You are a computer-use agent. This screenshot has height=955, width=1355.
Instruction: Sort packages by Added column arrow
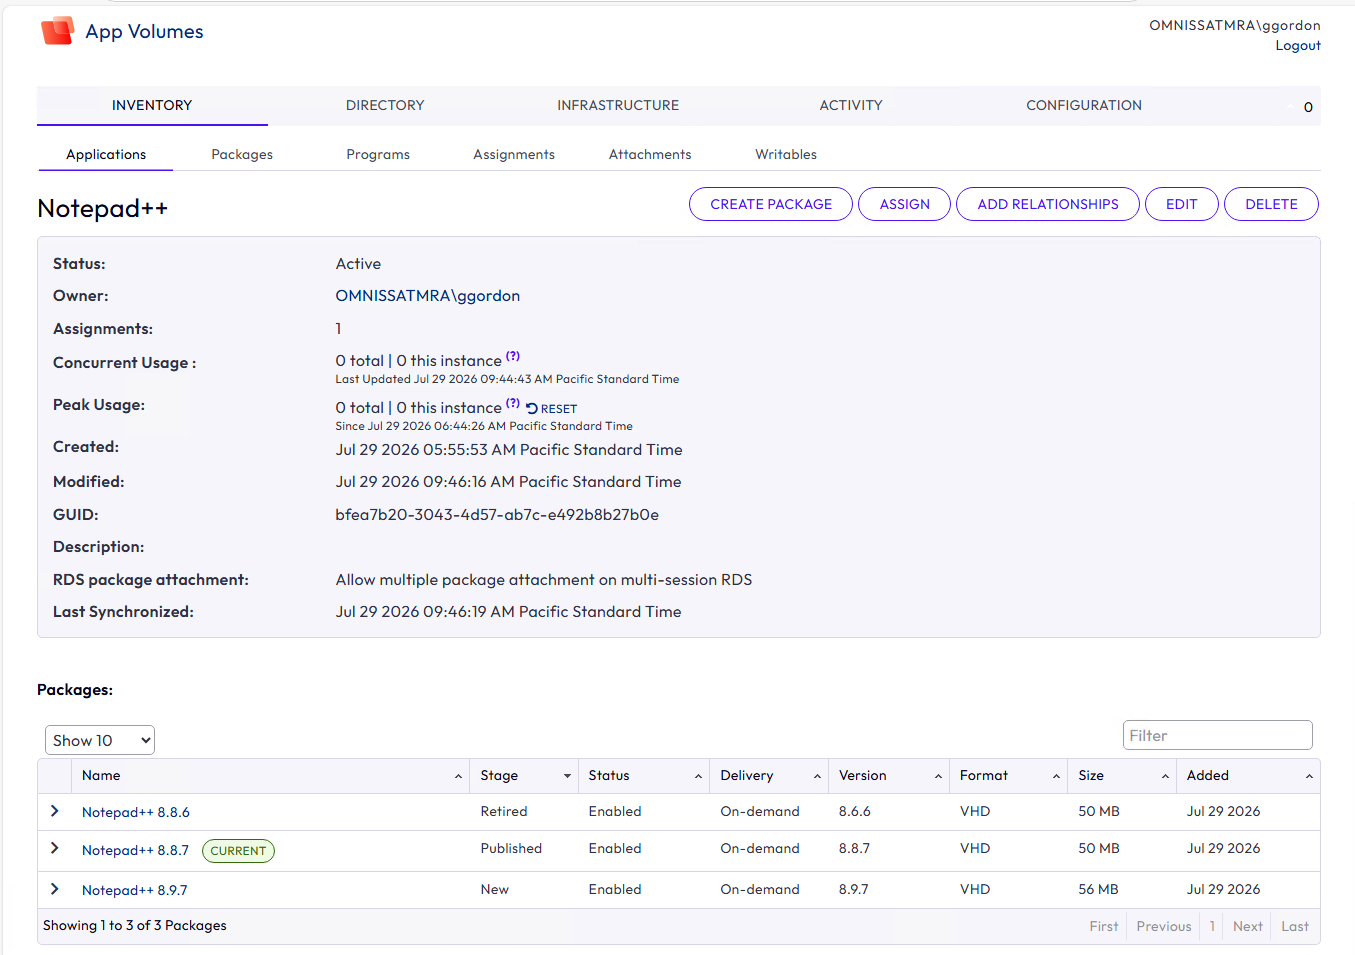coord(1309,776)
